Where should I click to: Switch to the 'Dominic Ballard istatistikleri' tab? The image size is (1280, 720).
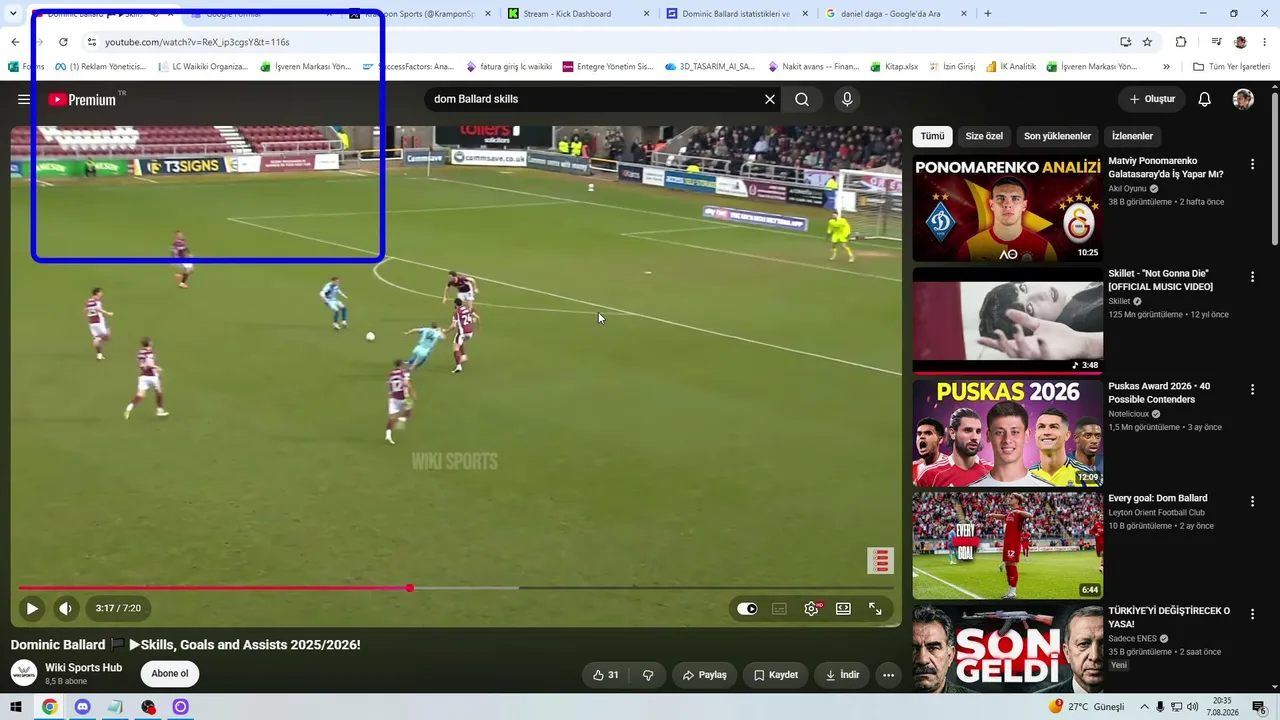point(737,14)
